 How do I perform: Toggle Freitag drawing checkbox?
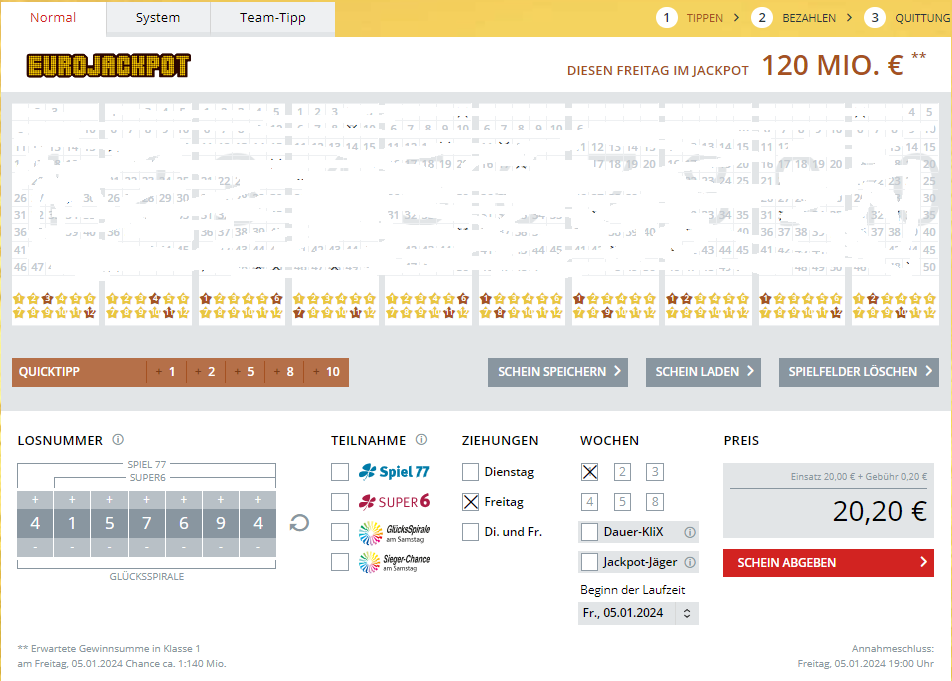click(x=471, y=502)
